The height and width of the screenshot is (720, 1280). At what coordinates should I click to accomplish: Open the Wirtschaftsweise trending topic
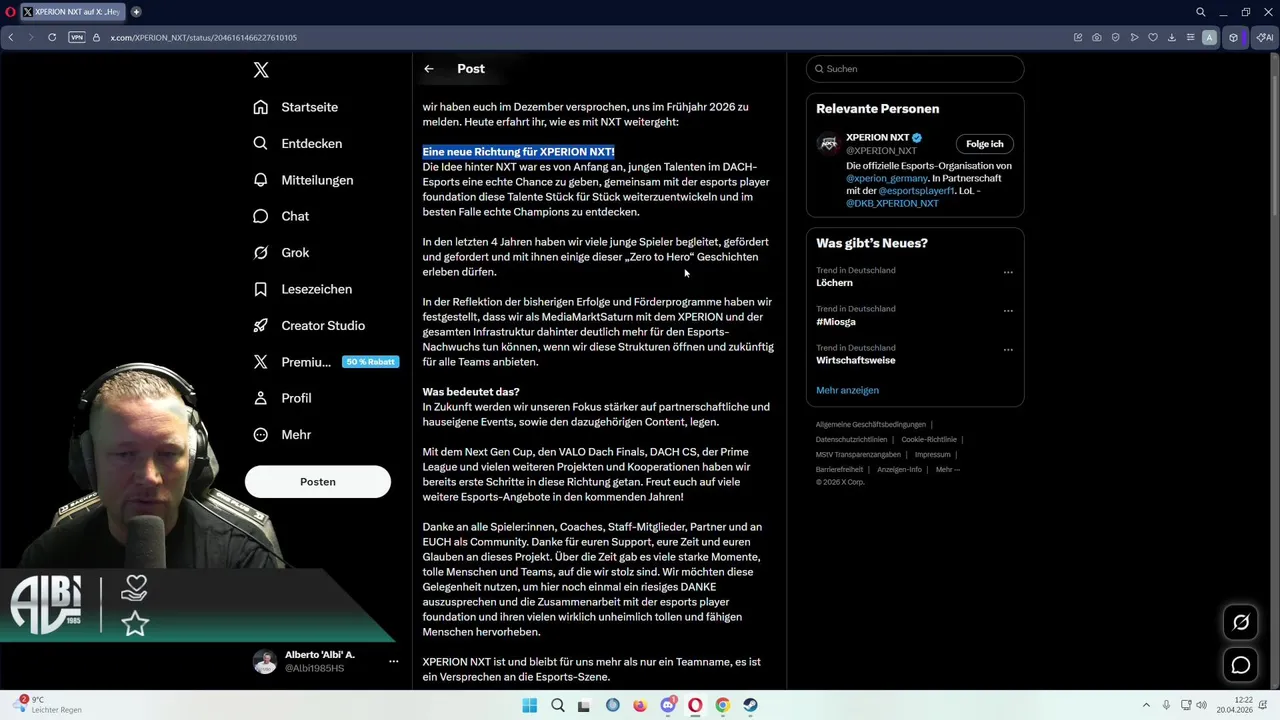pyautogui.click(x=856, y=360)
